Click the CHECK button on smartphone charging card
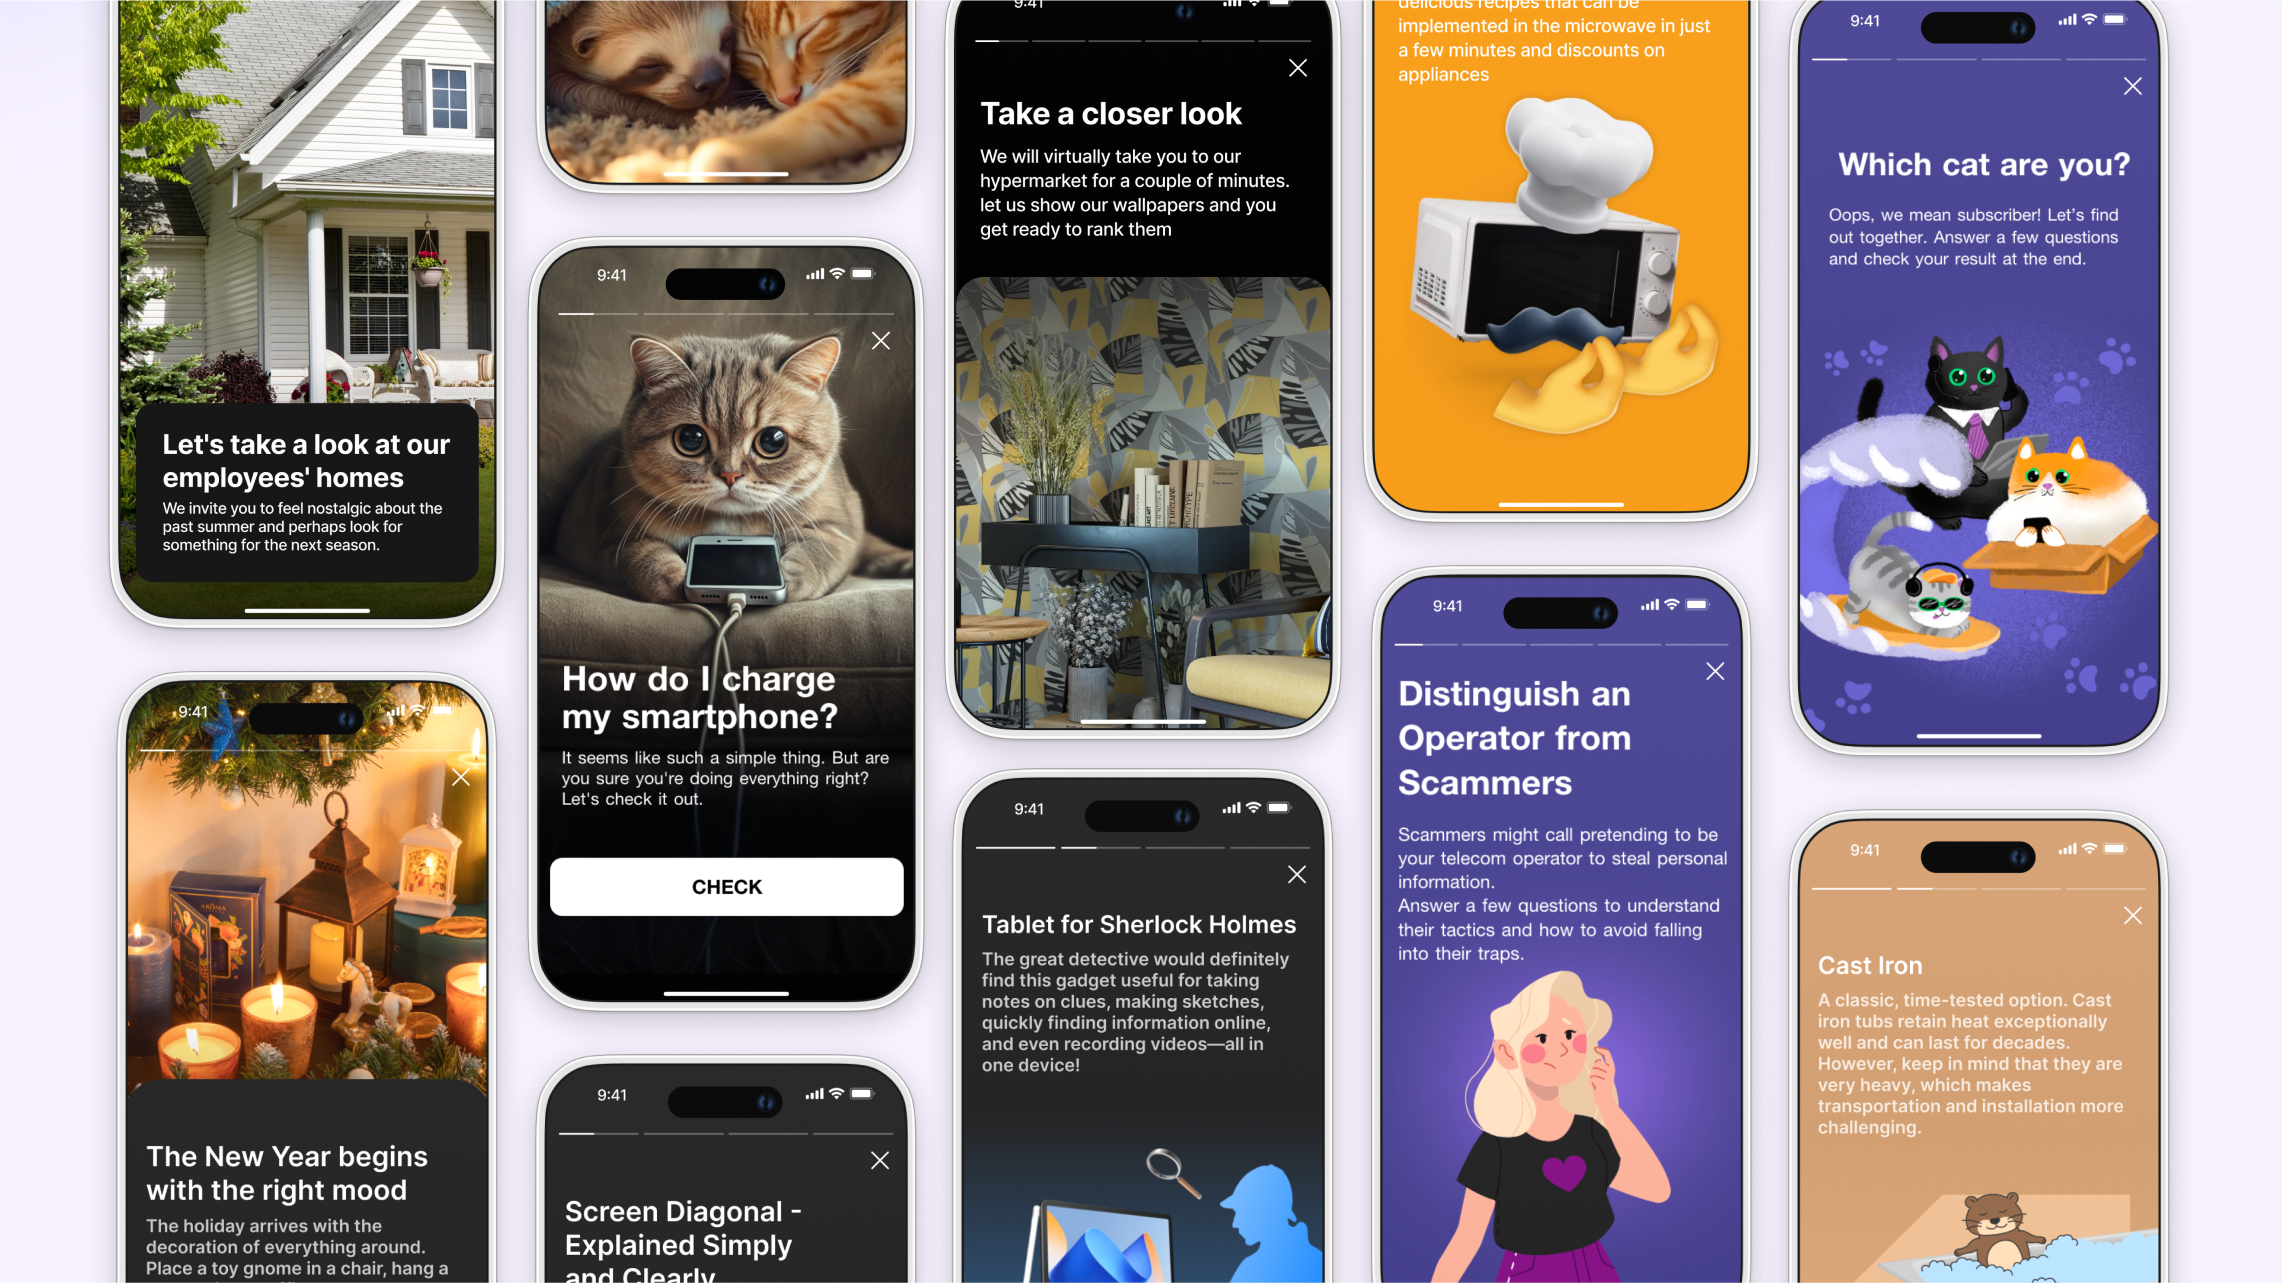The height and width of the screenshot is (1283, 2283). [726, 886]
